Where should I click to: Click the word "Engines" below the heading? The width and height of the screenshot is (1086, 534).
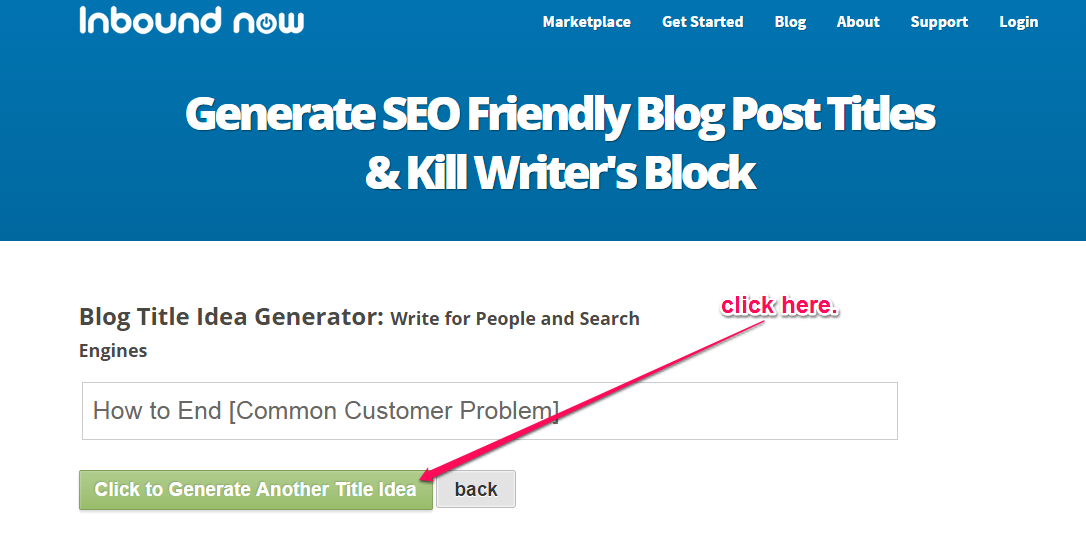coord(113,350)
